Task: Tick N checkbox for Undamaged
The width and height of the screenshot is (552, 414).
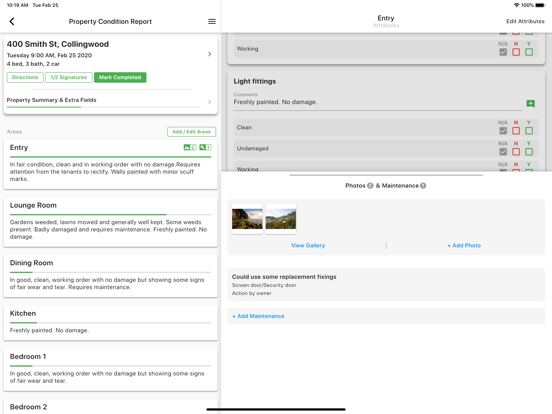Action: tap(516, 152)
